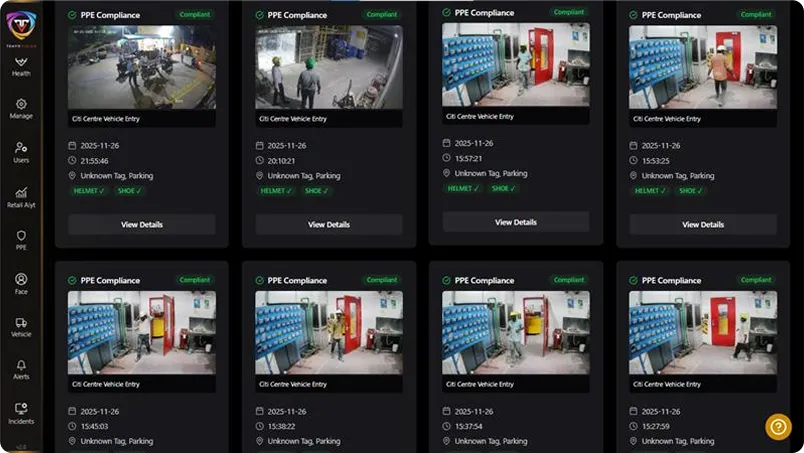Open the 15:38:22 camera snapshot thumbnail
The width and height of the screenshot is (804, 453).
click(x=329, y=332)
